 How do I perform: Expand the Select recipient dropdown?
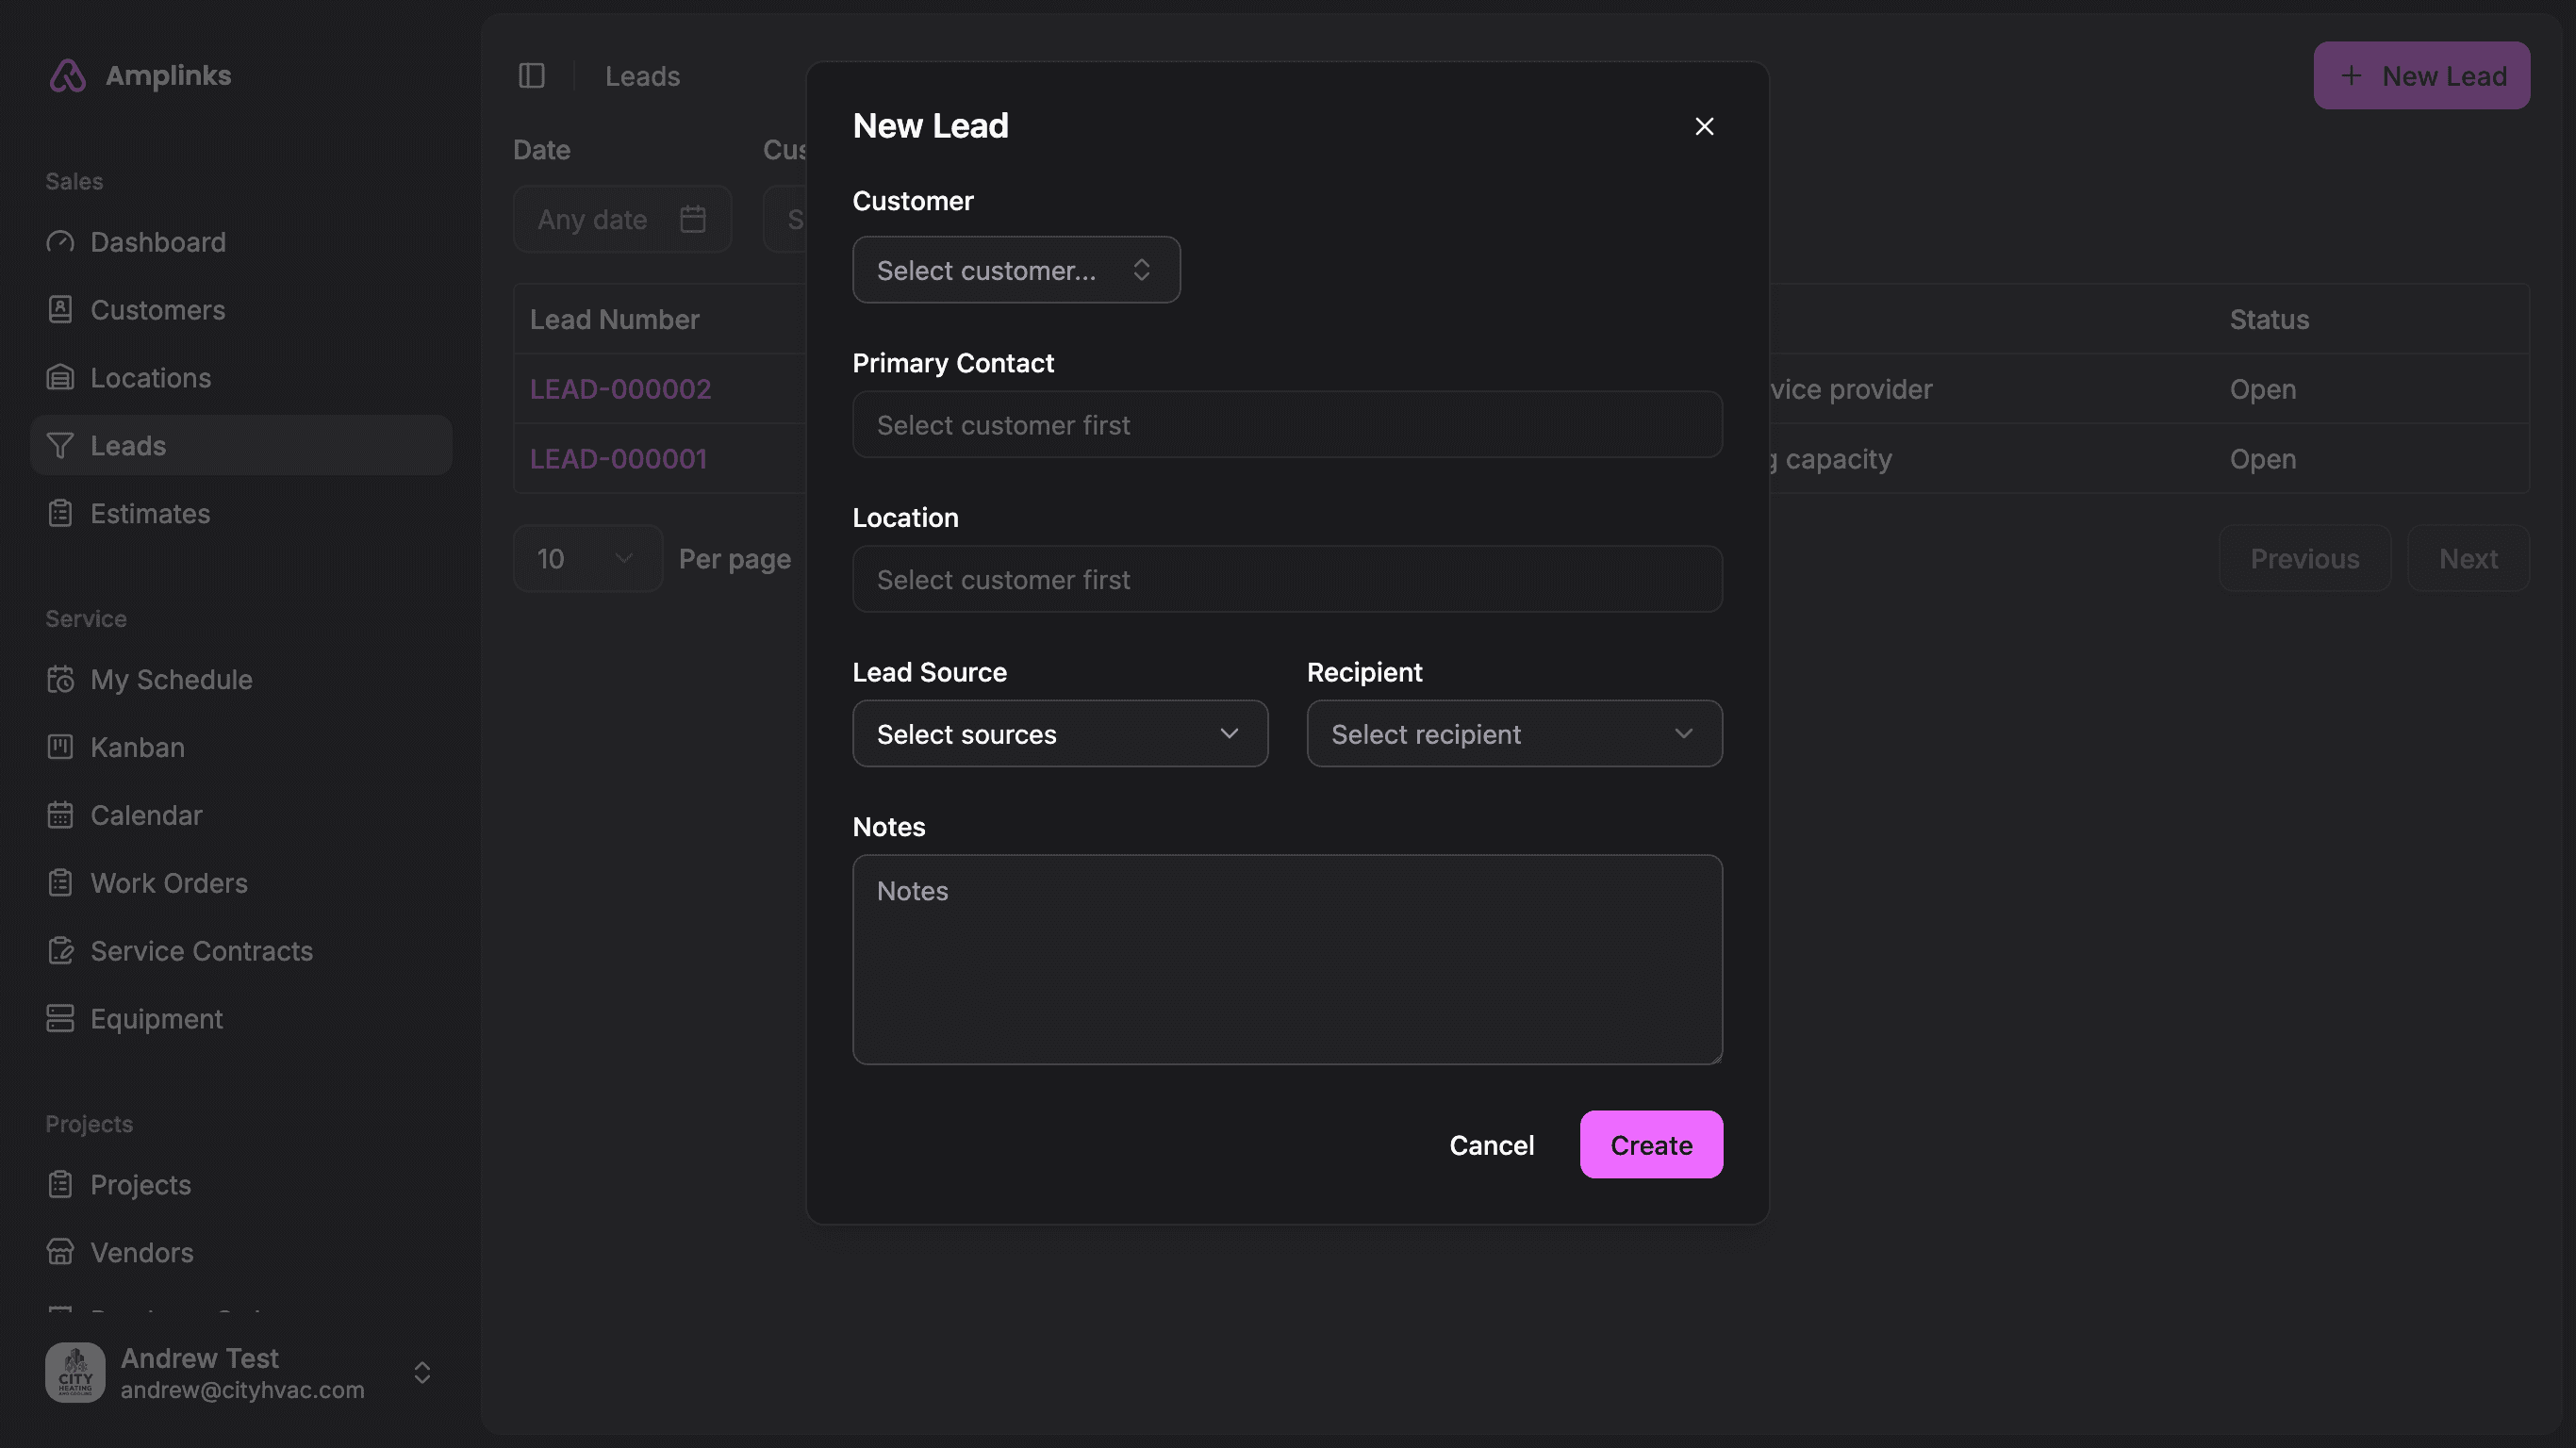click(x=1513, y=734)
